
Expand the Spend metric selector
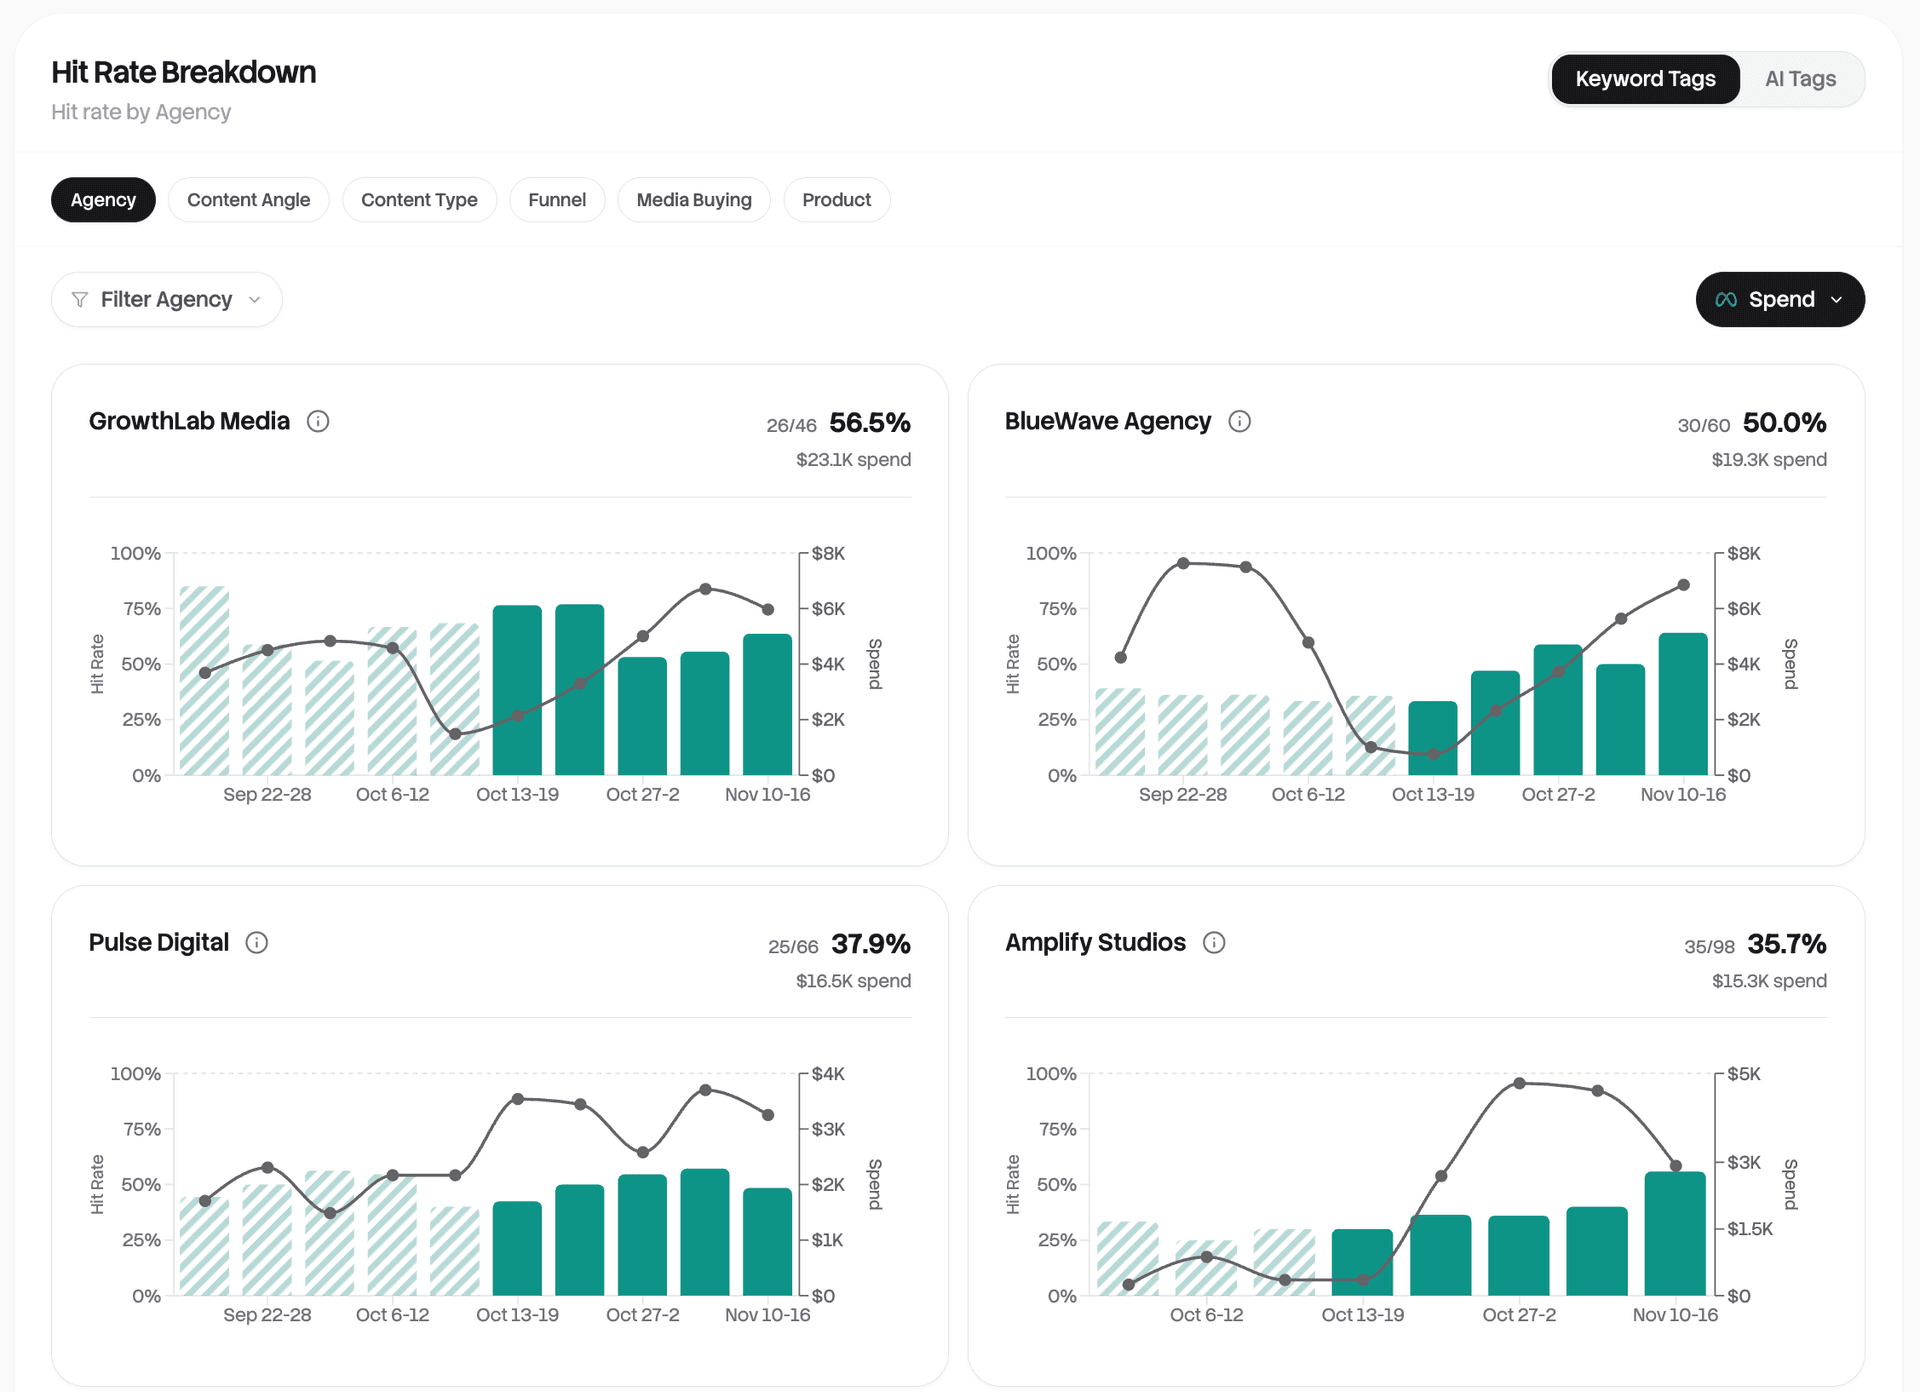(1780, 299)
